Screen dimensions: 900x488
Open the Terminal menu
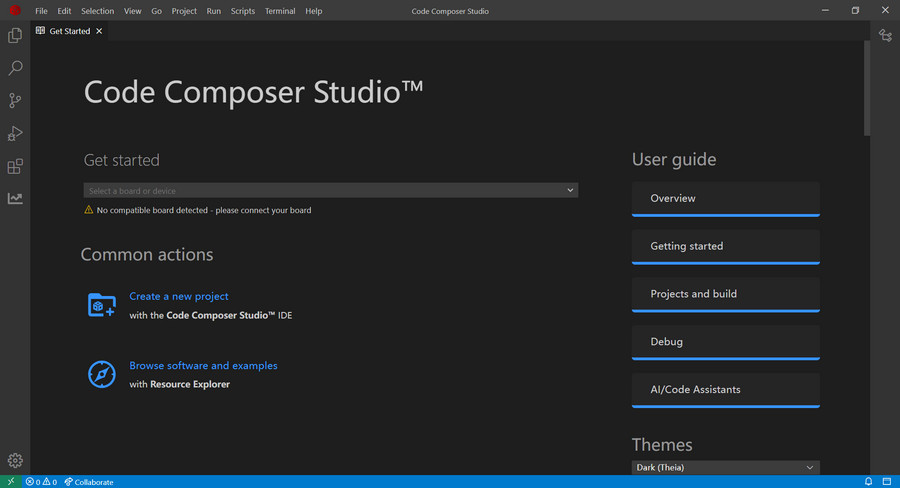[280, 11]
